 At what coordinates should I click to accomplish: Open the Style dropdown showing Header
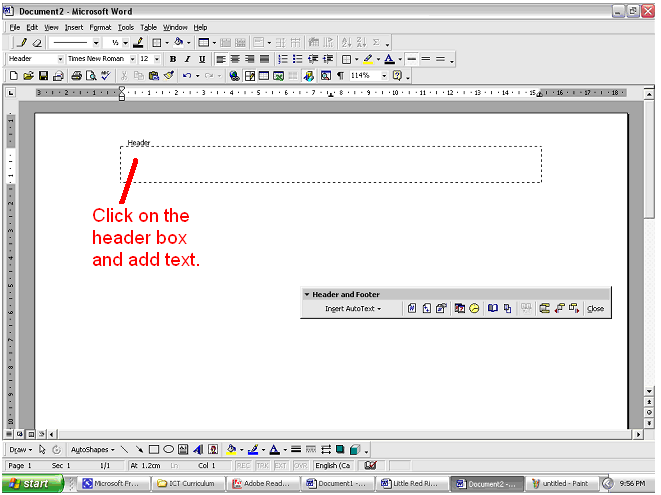pyautogui.click(x=60, y=59)
